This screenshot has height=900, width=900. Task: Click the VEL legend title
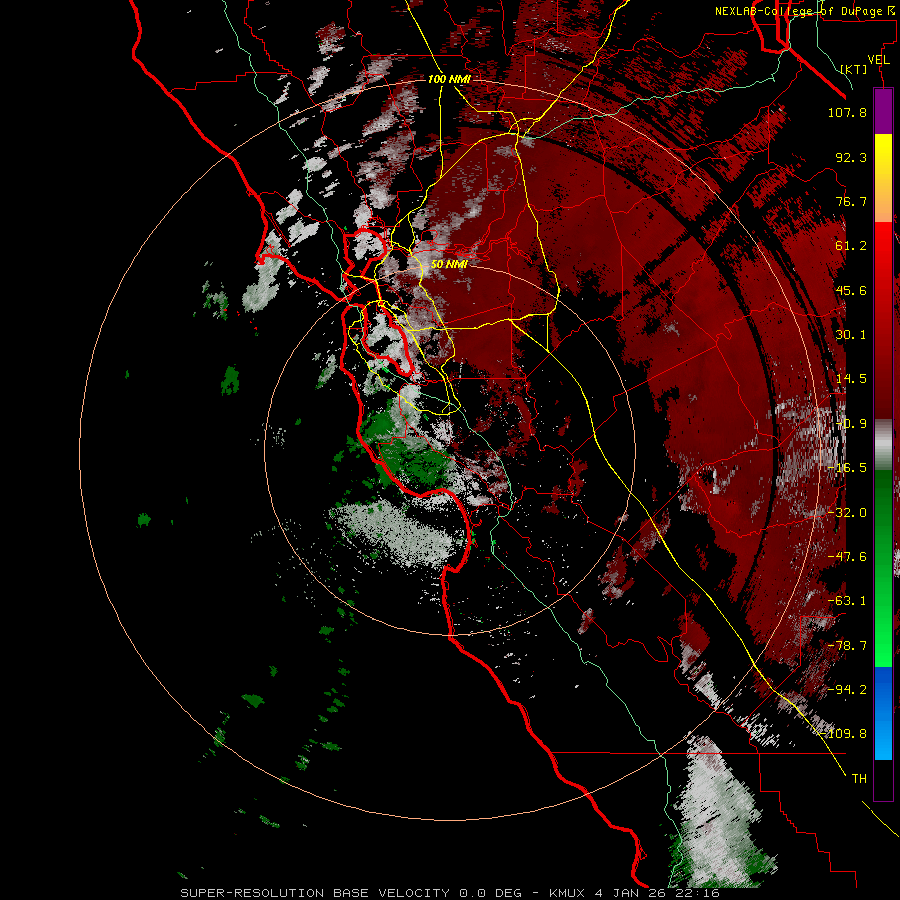pyautogui.click(x=879, y=60)
